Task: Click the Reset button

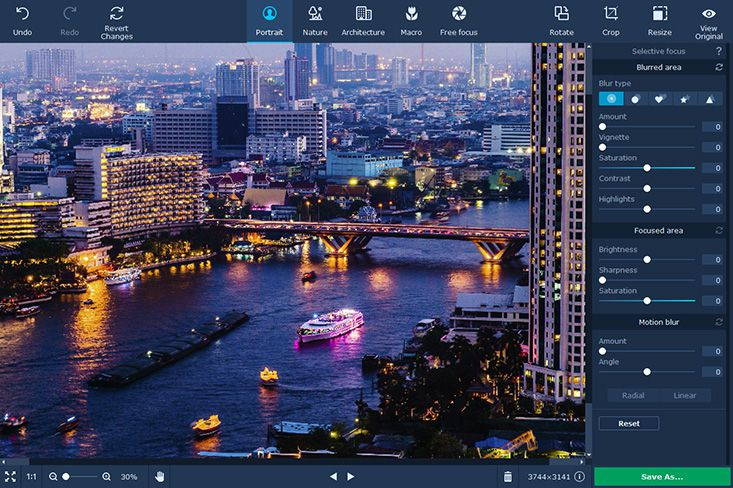Action: (628, 423)
